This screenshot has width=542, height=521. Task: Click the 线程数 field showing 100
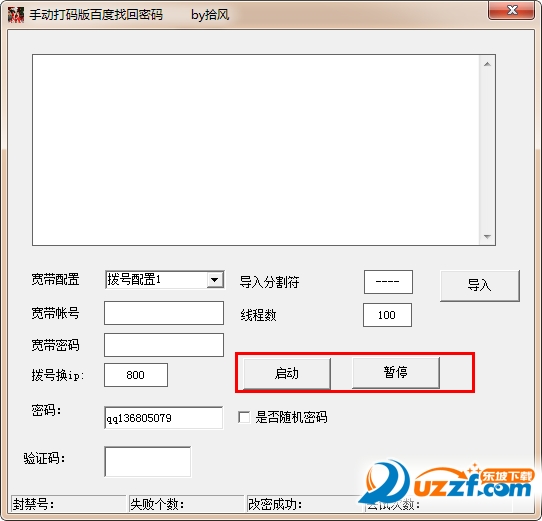tap(387, 315)
